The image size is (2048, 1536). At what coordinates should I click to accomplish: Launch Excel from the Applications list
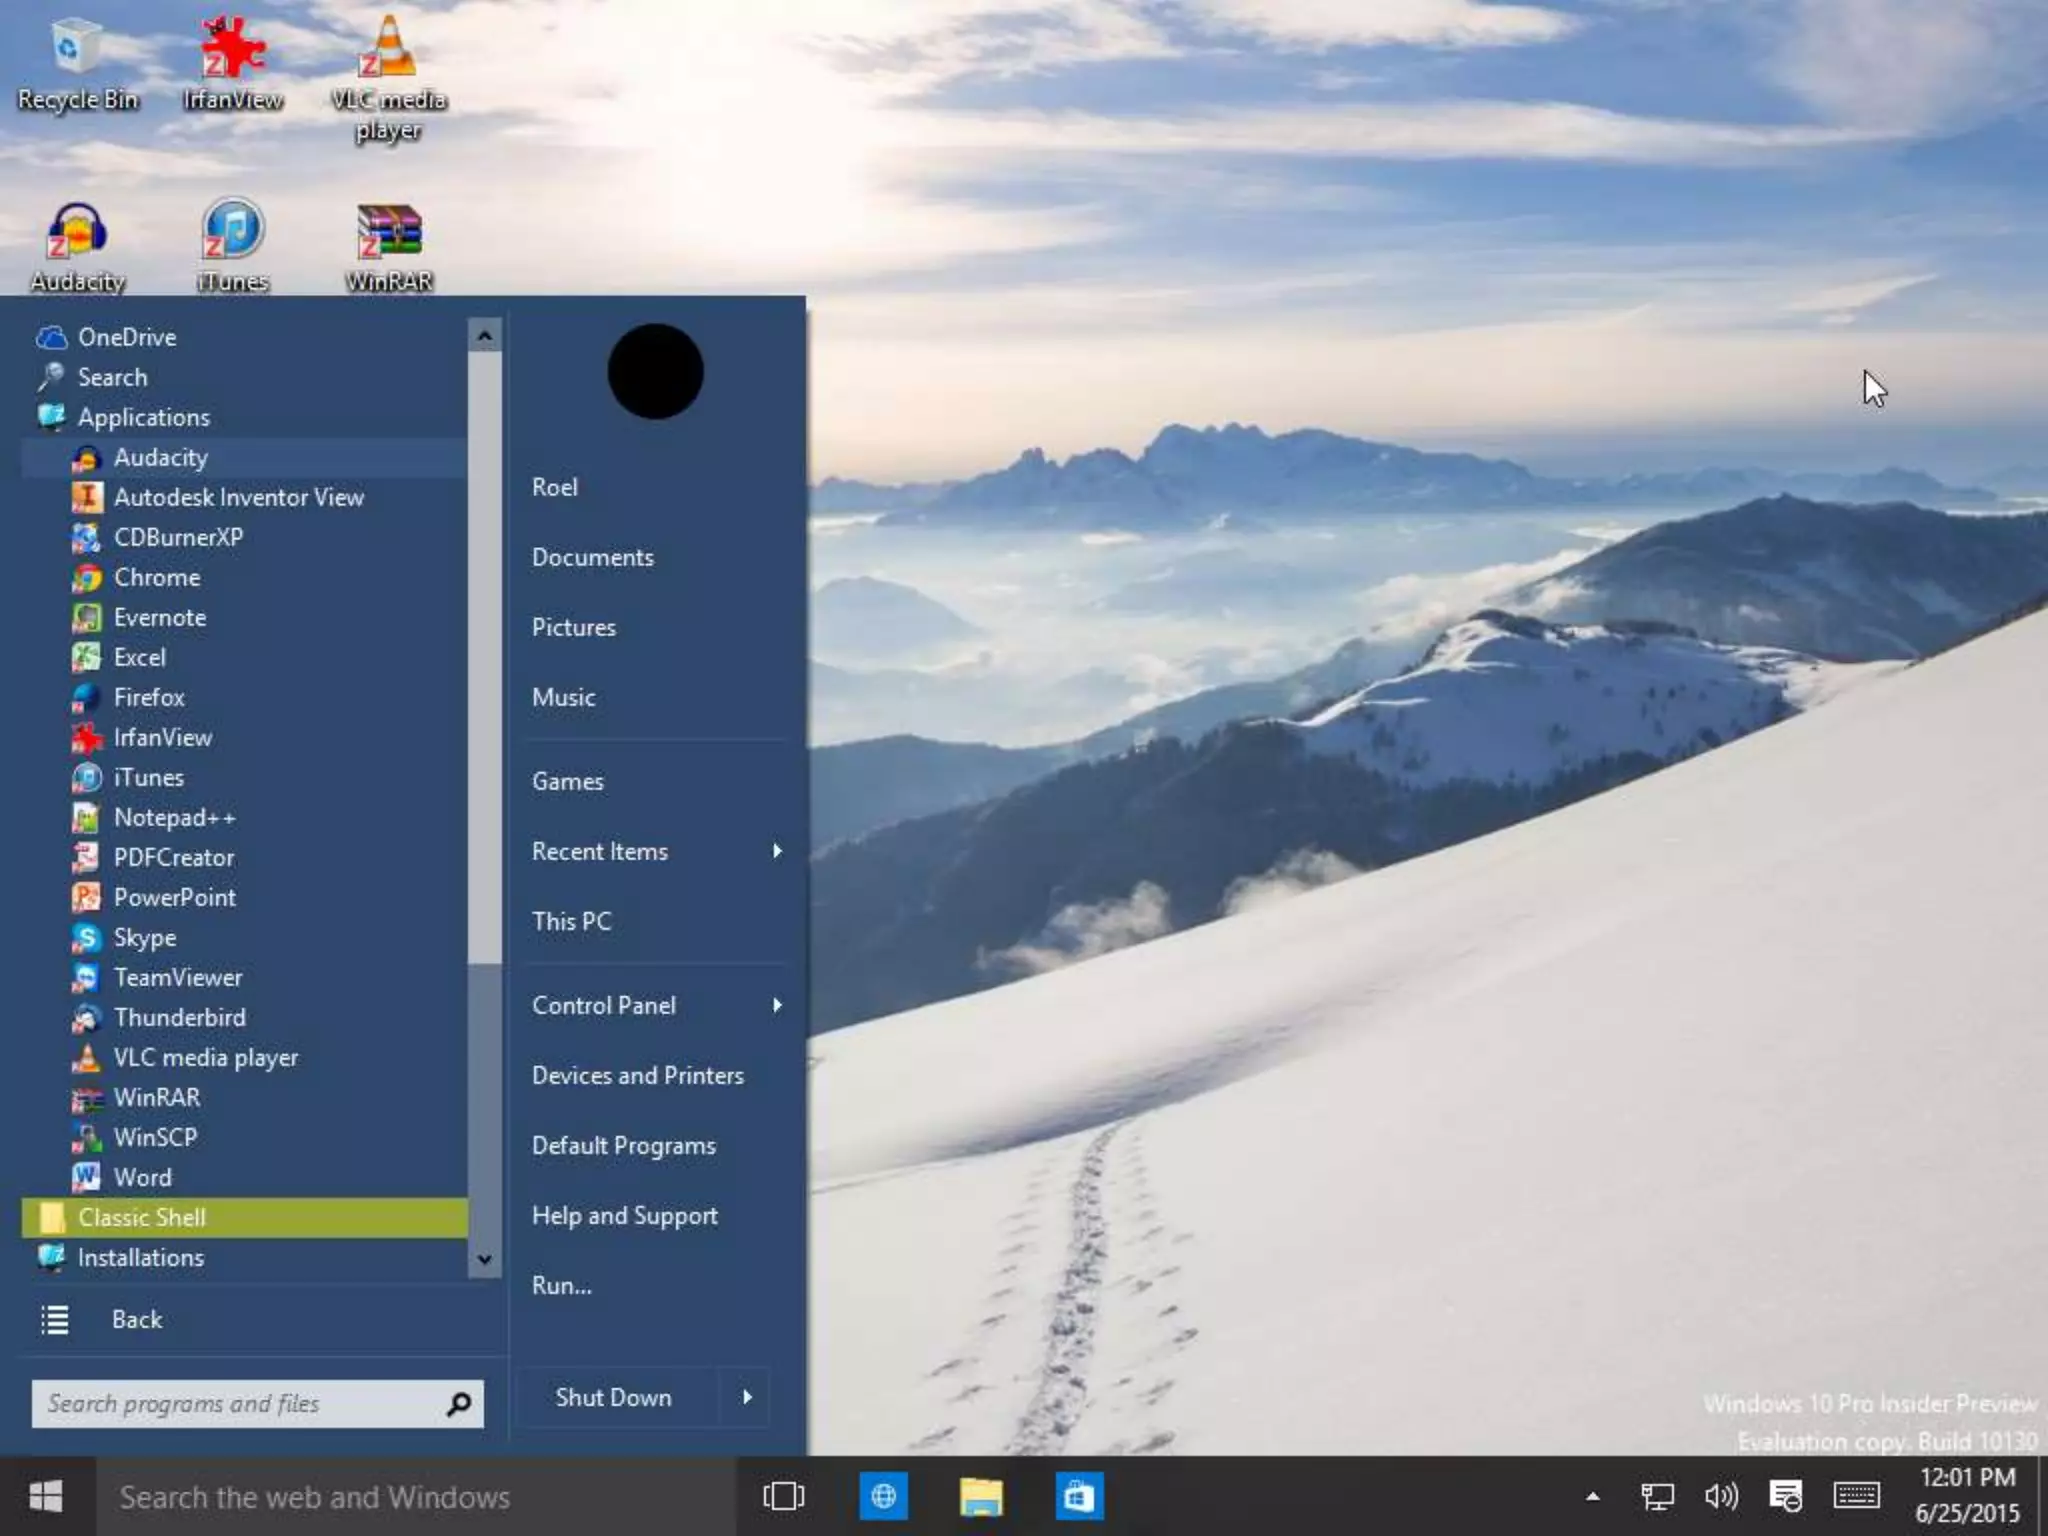[x=244, y=657]
